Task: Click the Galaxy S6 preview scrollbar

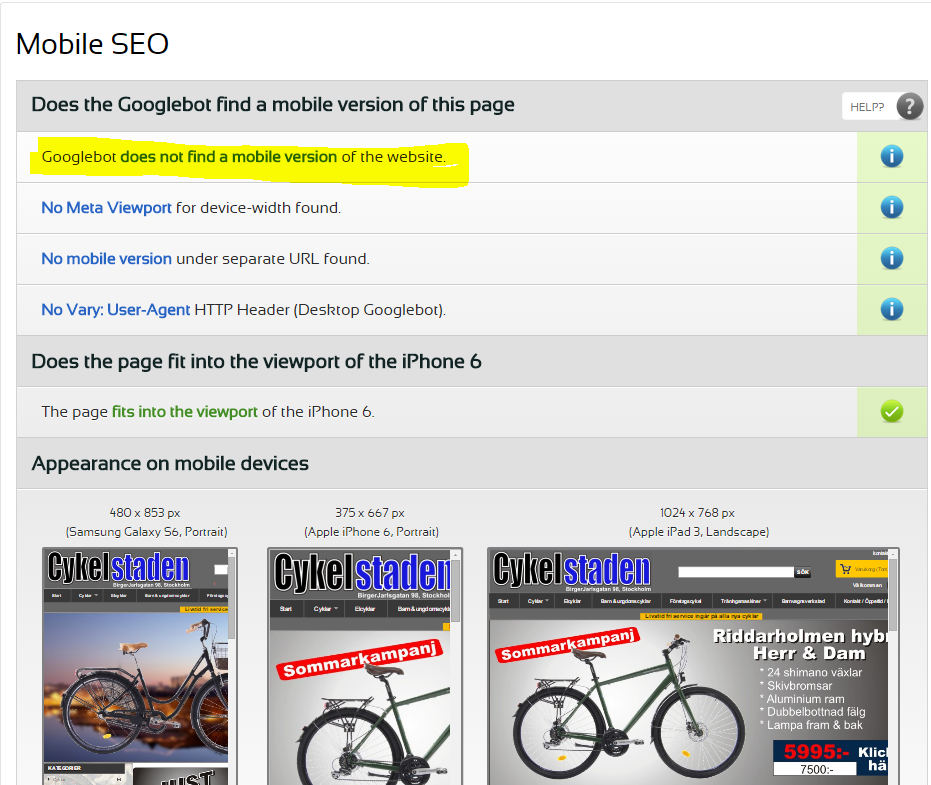Action: pyautogui.click(x=232, y=666)
